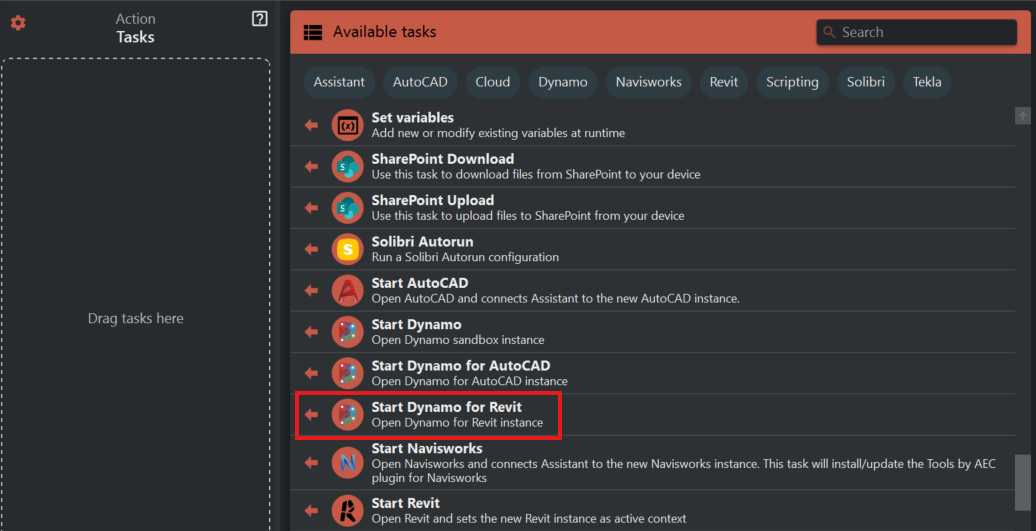The width and height of the screenshot is (1036, 531).
Task: Filter tasks by Revit category
Action: [724, 83]
